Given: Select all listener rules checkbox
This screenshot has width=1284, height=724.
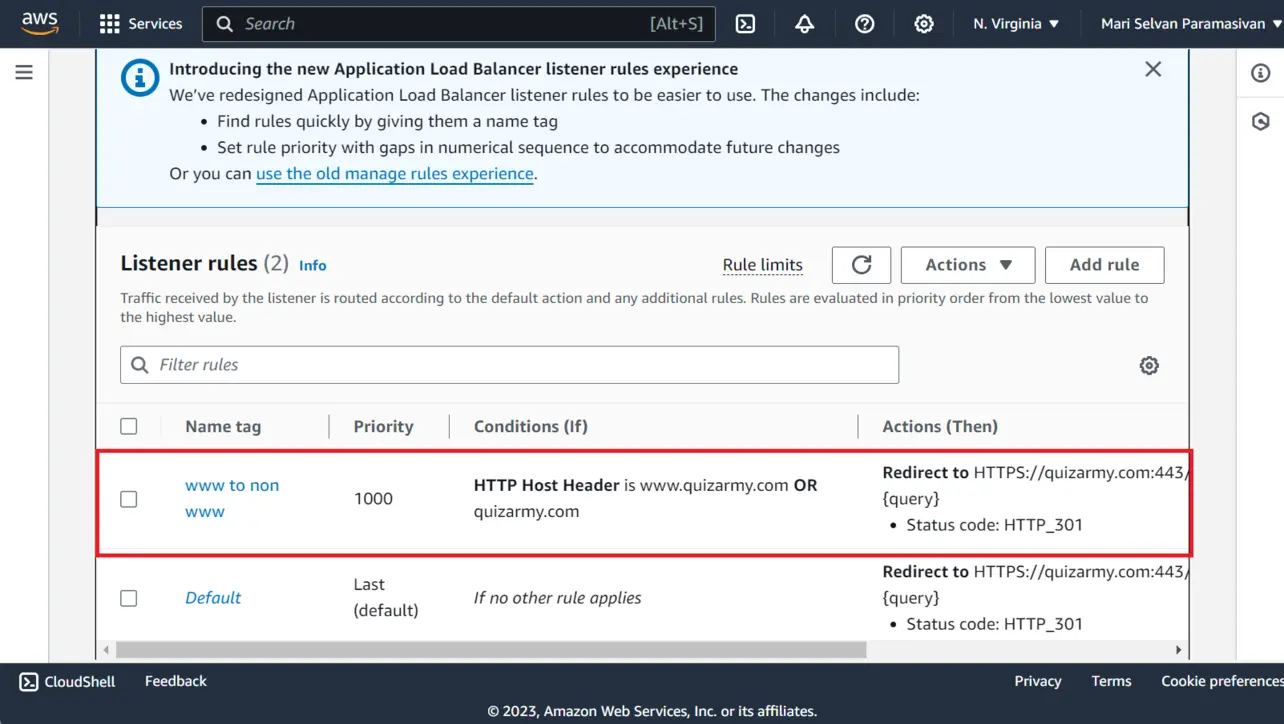Looking at the screenshot, I should tap(129, 426).
